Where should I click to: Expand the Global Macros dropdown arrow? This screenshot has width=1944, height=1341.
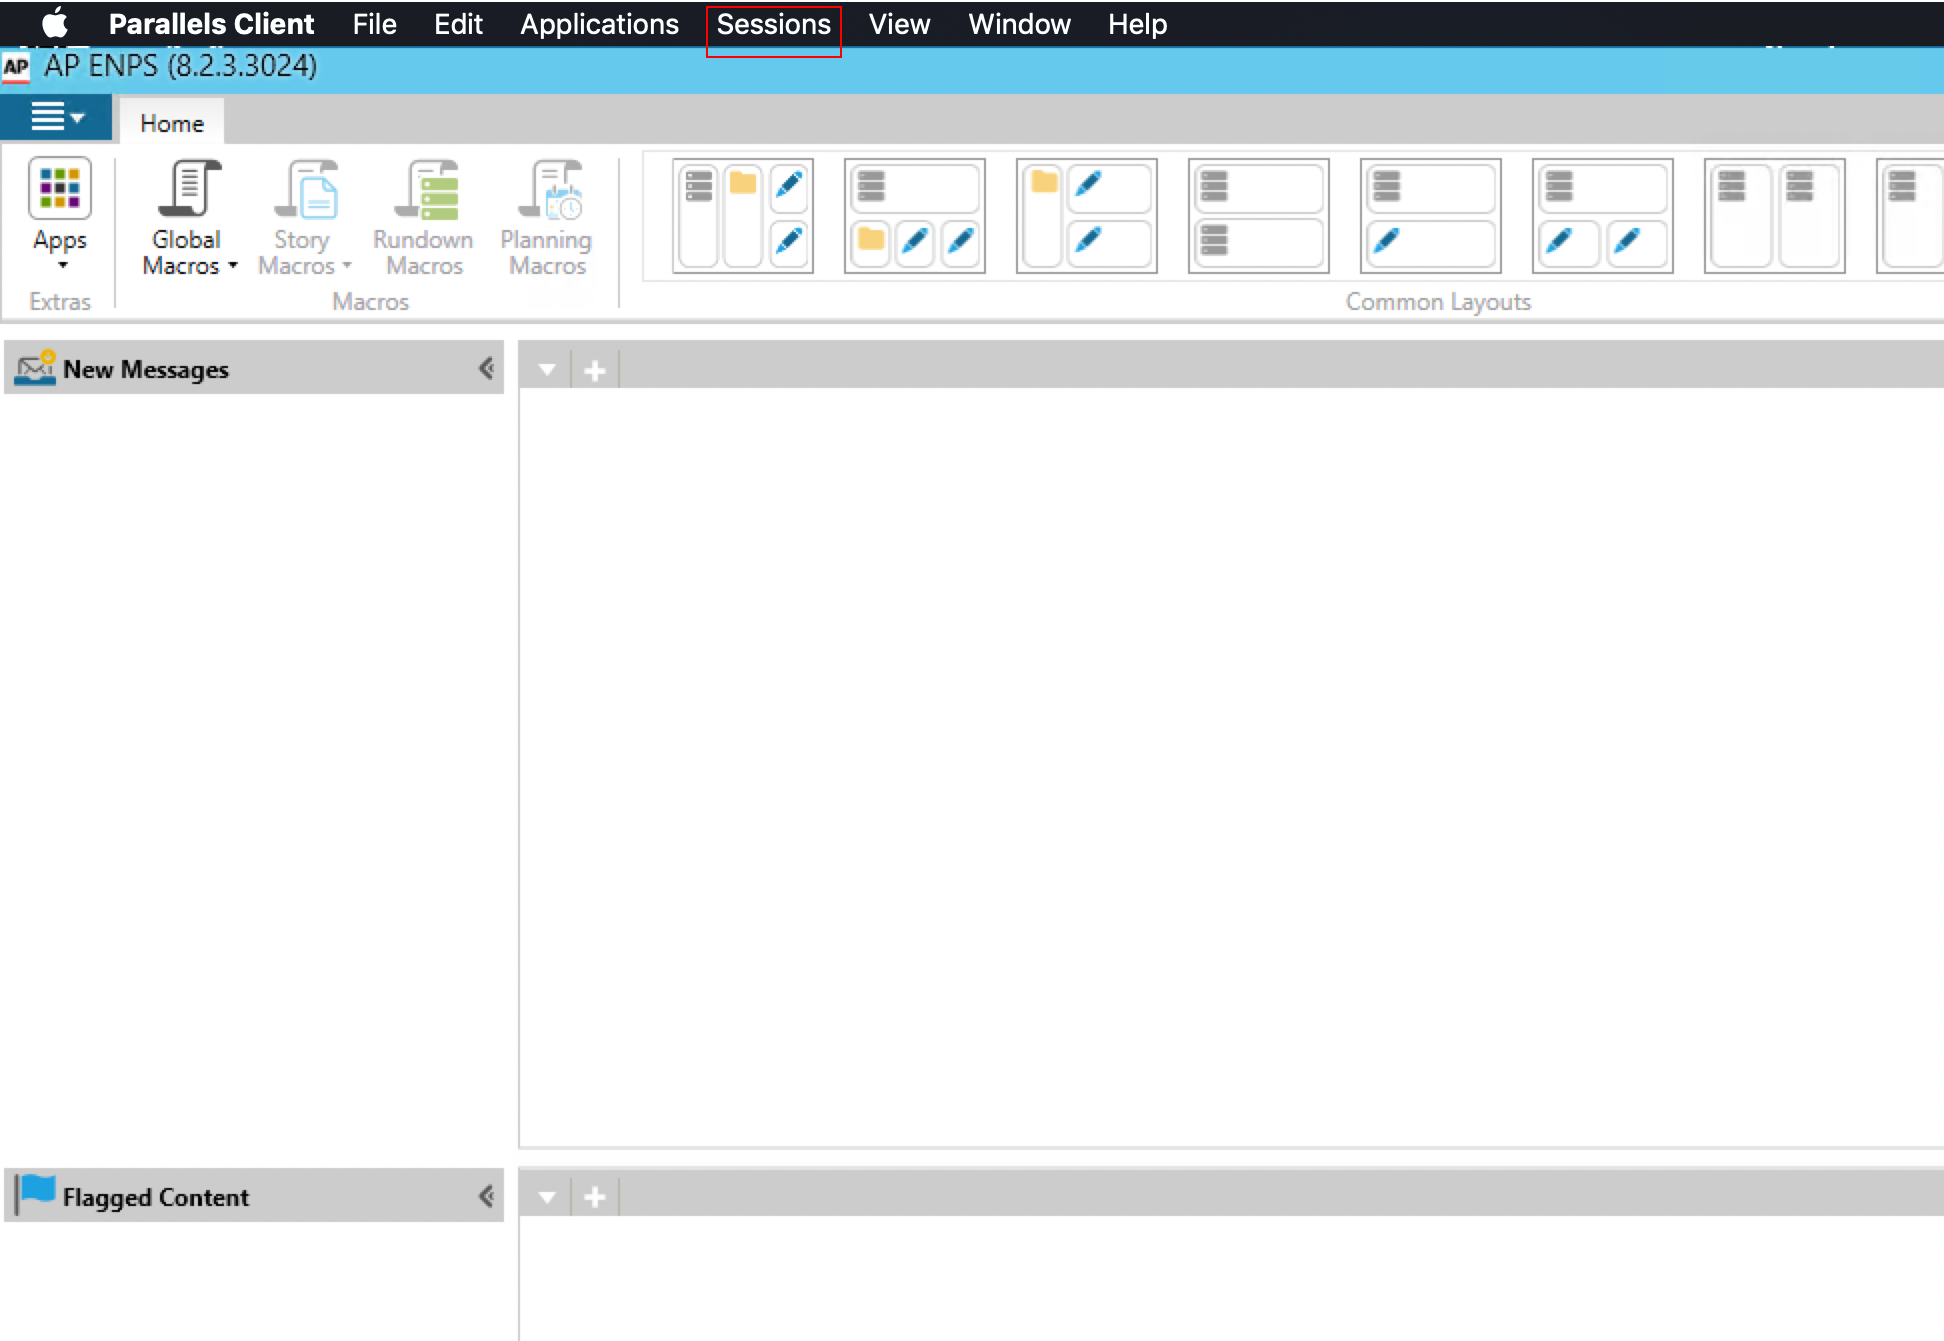coord(233,266)
